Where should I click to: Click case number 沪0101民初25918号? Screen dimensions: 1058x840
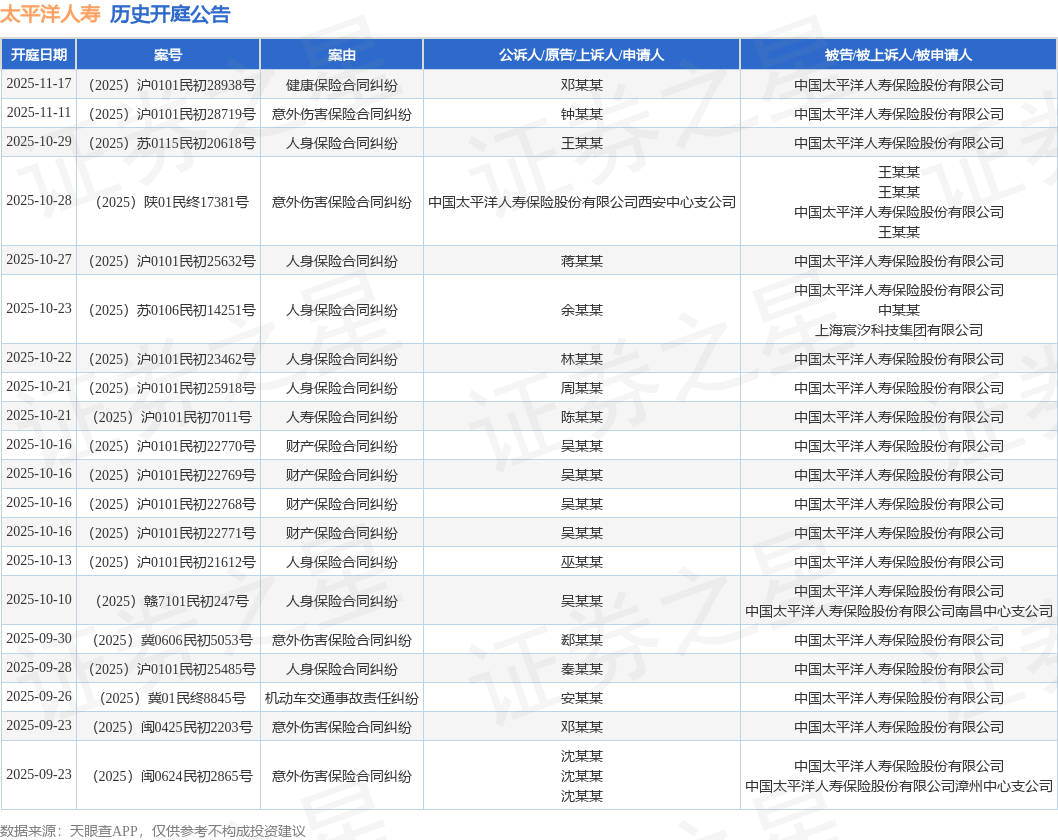(x=172, y=388)
